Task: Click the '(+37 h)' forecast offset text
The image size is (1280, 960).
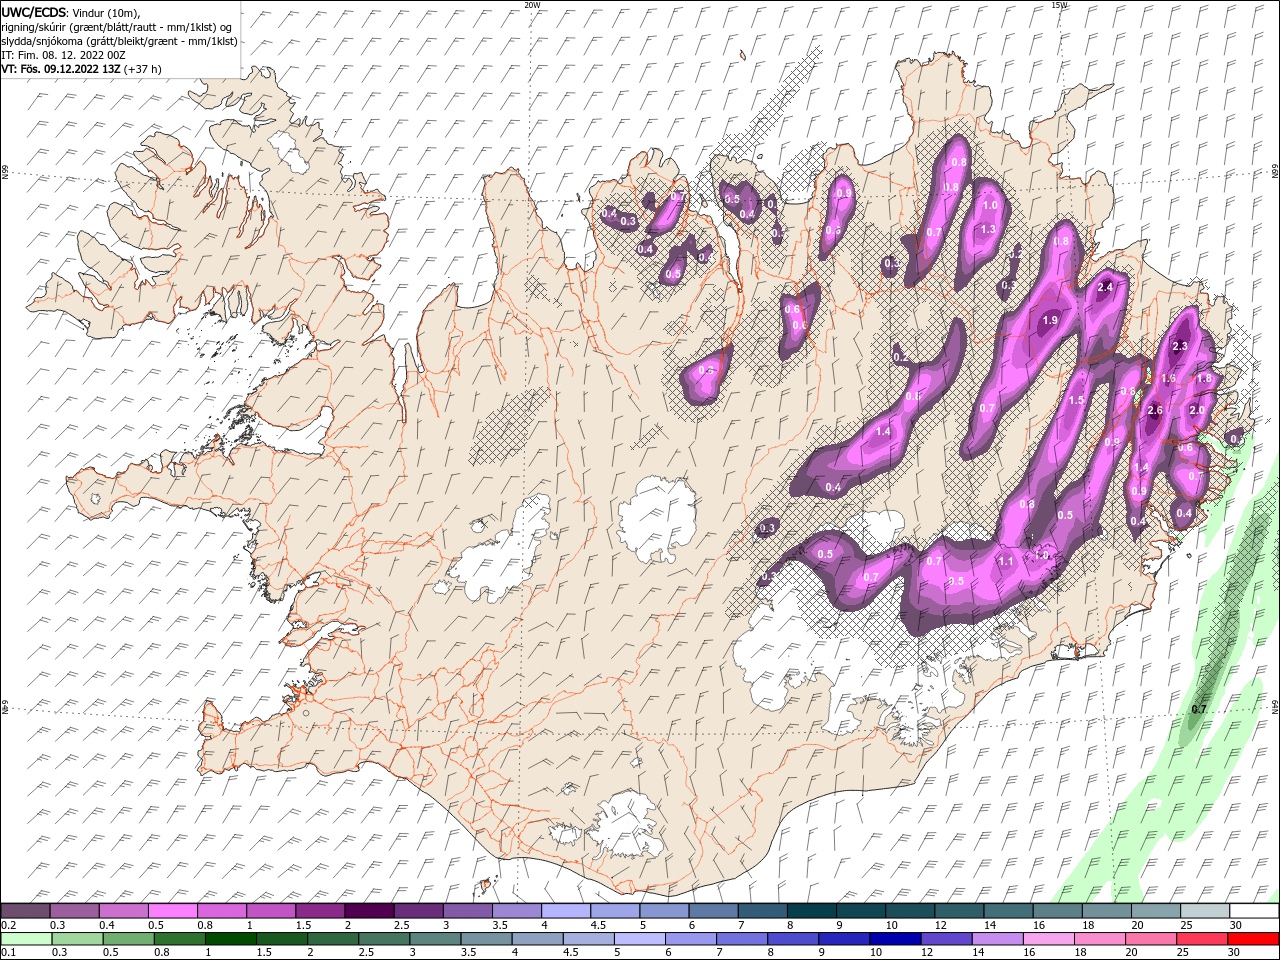Action: [143, 69]
